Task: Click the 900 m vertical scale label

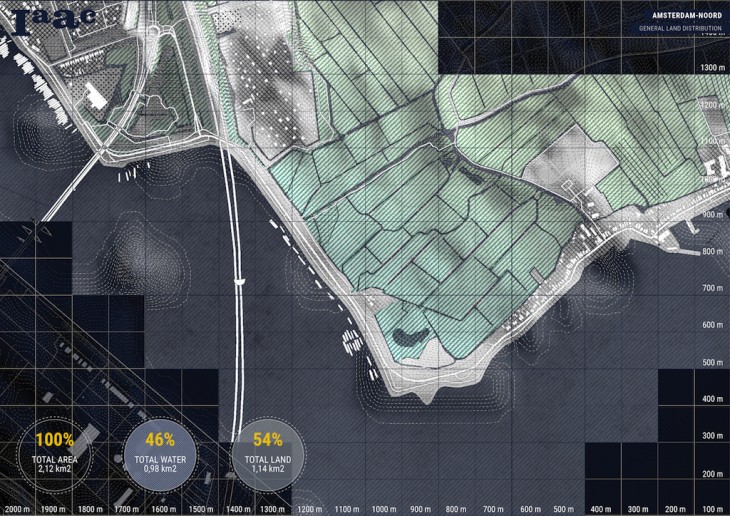Action: pyautogui.click(x=714, y=215)
